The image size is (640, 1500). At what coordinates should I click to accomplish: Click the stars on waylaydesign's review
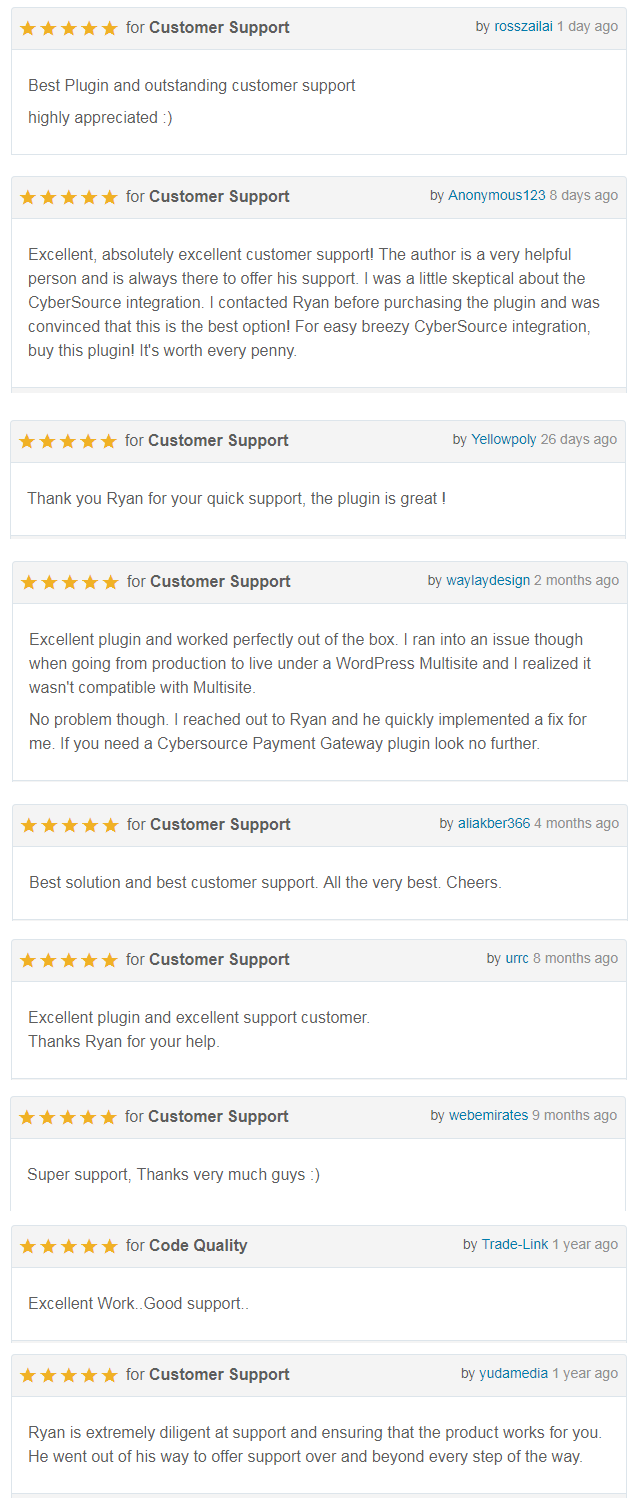tap(70, 582)
